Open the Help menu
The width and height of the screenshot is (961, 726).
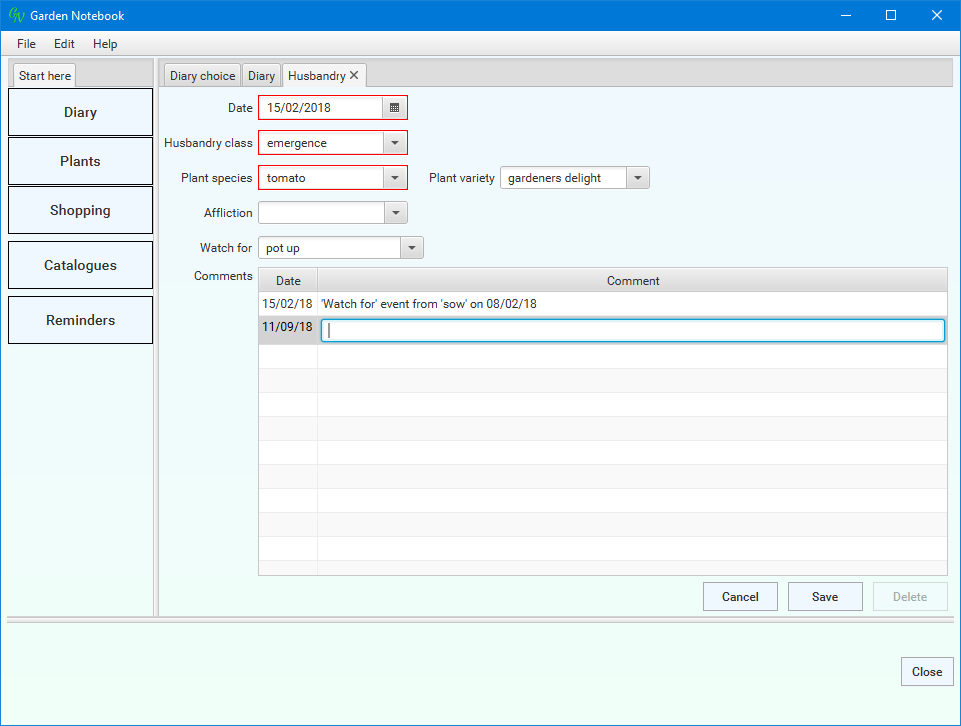(105, 44)
